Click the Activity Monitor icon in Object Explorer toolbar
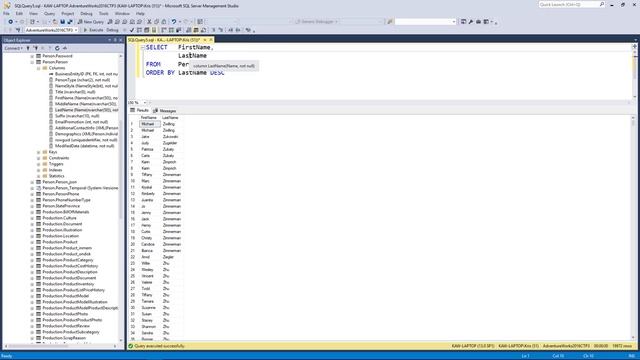Viewport: 640px width, 360px height. 64,48
